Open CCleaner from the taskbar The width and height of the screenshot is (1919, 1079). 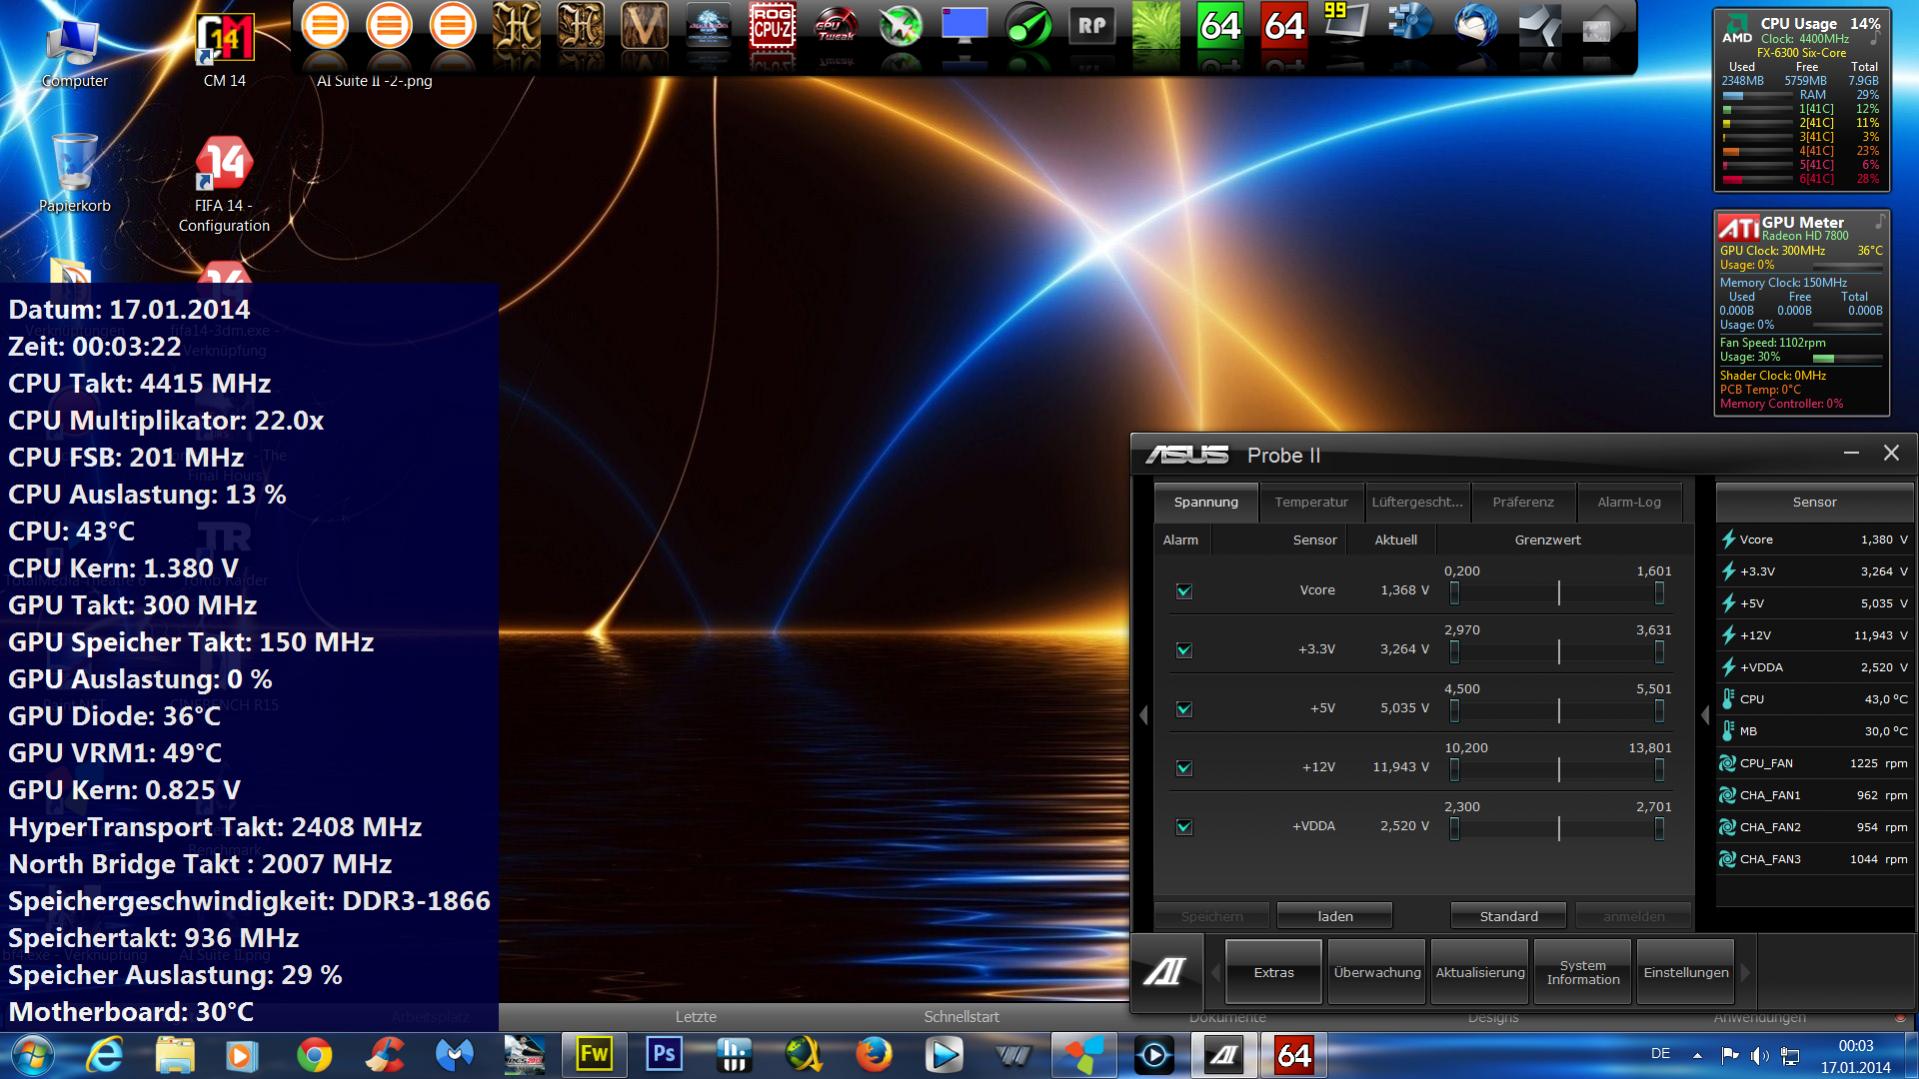[384, 1055]
